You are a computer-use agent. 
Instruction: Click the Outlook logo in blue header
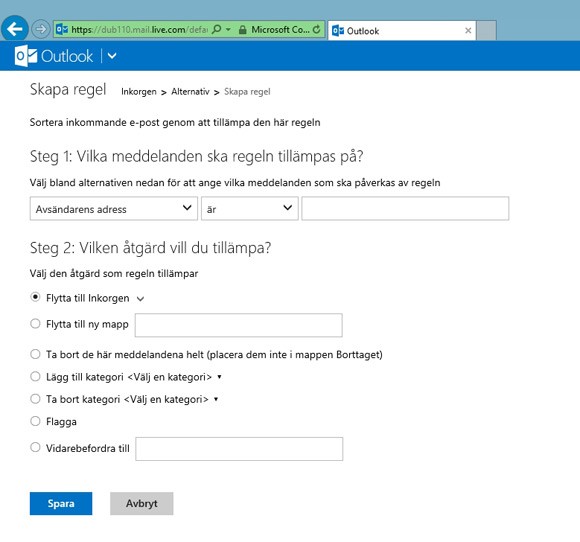click(x=54, y=56)
